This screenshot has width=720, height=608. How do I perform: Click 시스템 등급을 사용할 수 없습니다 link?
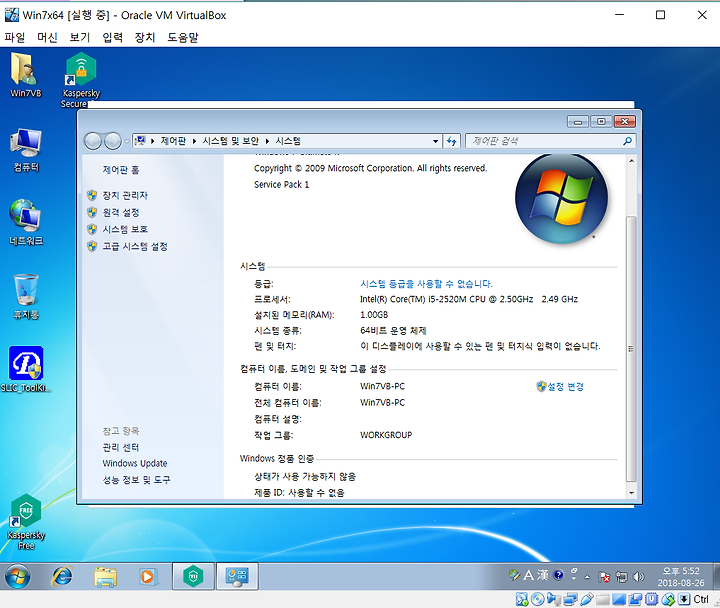tap(426, 284)
